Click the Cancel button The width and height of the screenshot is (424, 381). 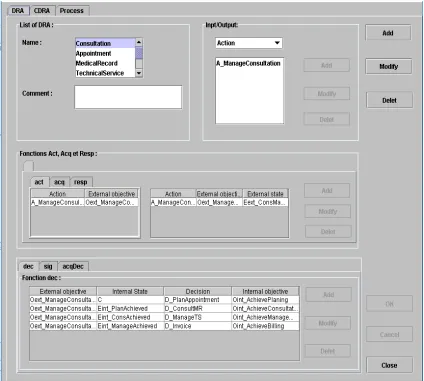389,334
